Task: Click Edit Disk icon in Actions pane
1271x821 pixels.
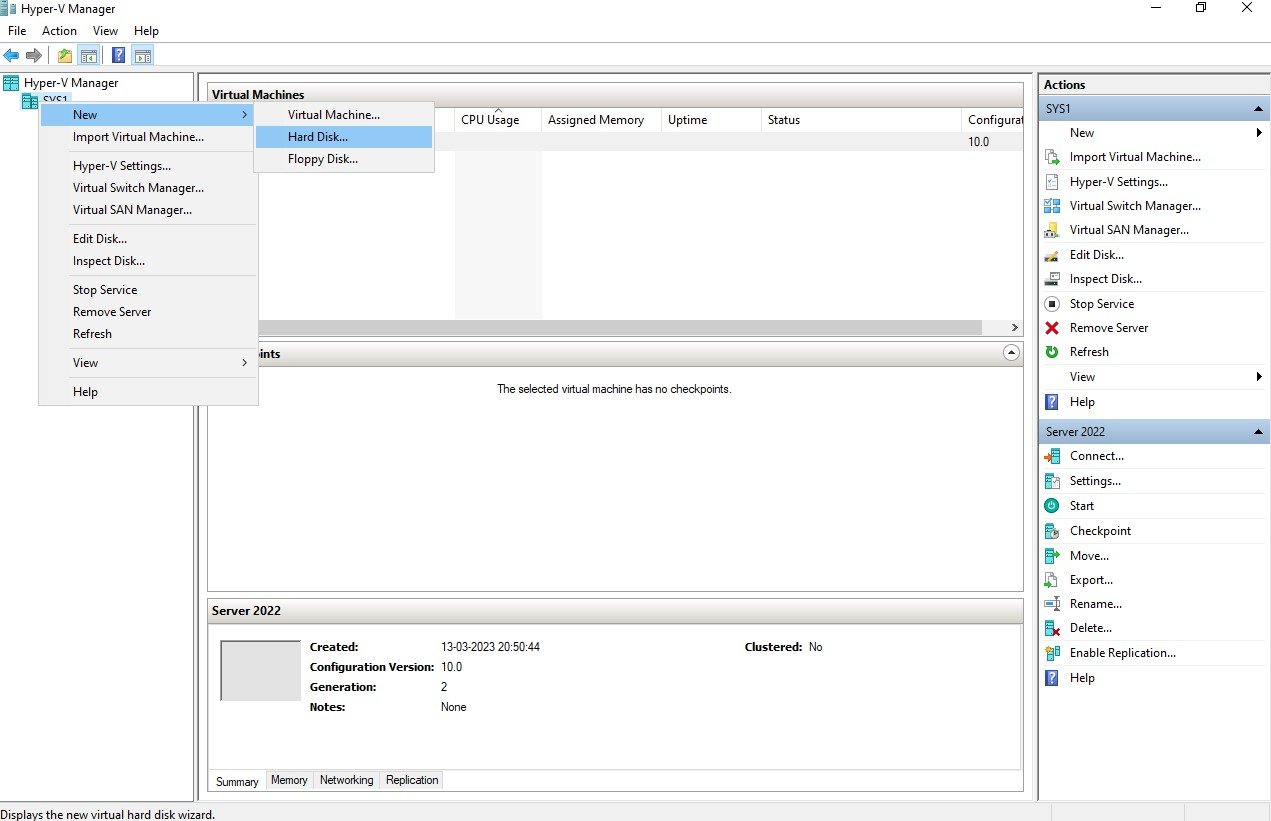Action: 1052,255
